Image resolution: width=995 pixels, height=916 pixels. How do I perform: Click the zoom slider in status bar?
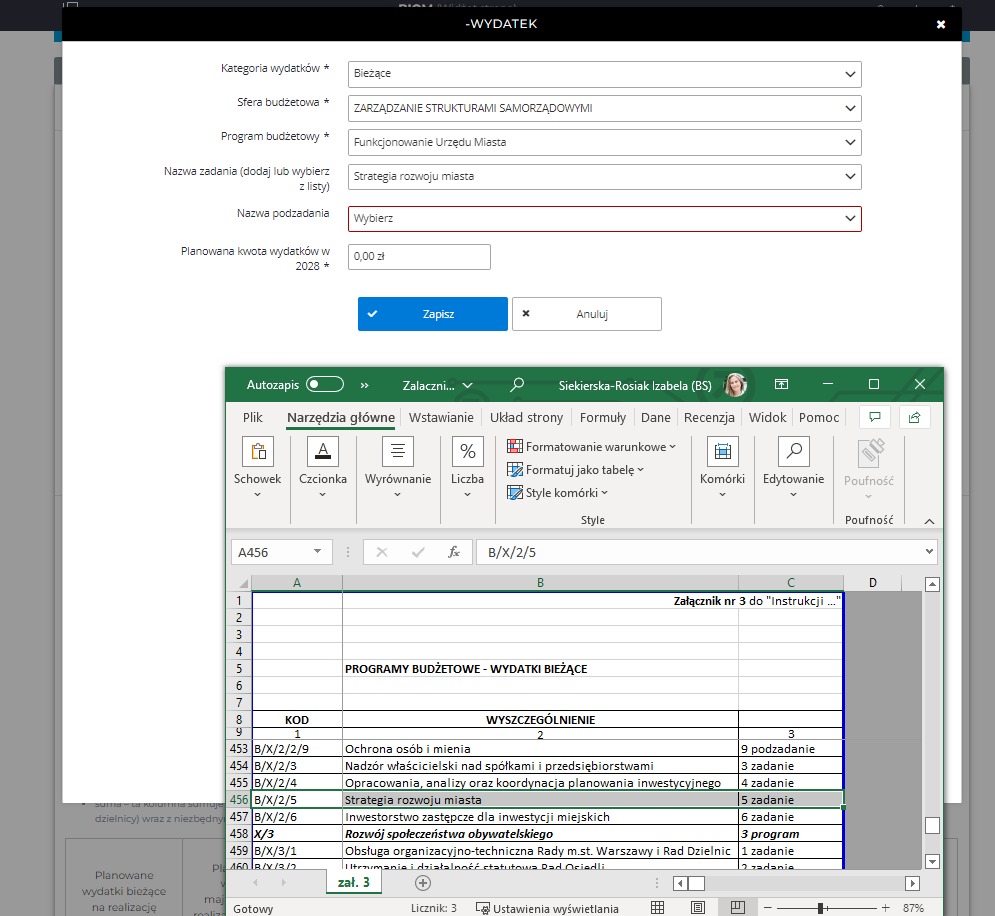pos(820,908)
